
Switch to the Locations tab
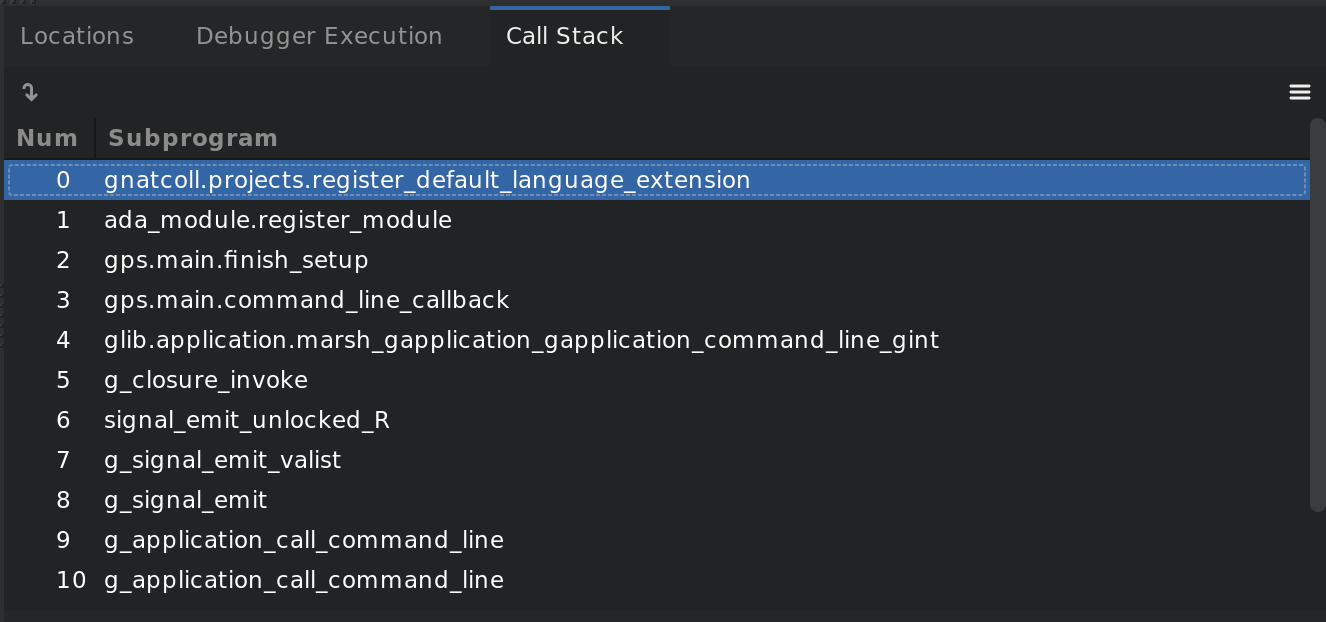click(x=77, y=36)
